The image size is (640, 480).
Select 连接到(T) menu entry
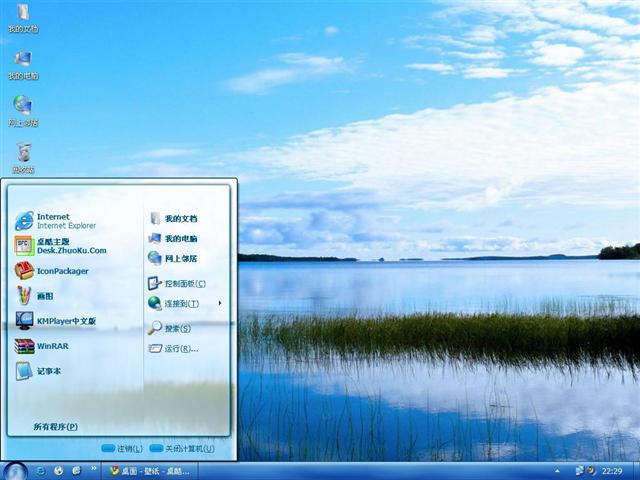pos(174,304)
